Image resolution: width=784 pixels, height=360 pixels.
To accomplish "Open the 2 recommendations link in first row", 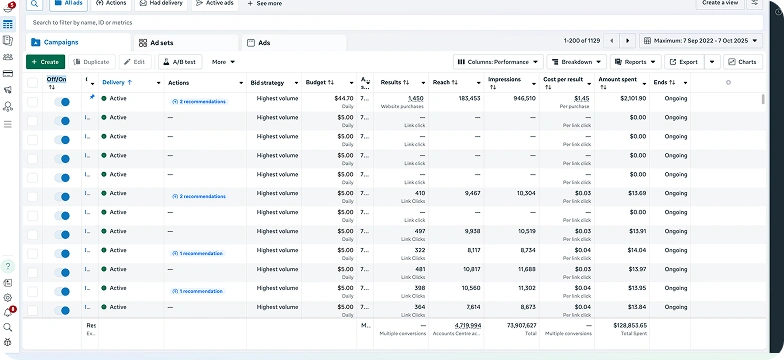I will click(x=199, y=102).
